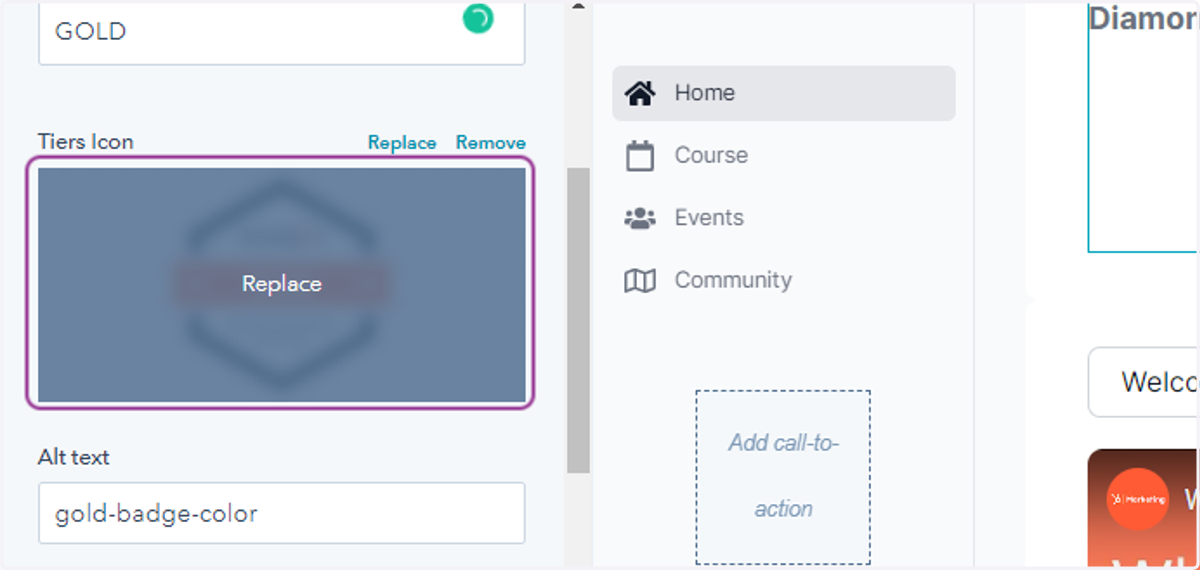Screen dimensions: 1200x570
Task: Click the Alt text field gold-badge-color
Action: coord(282,514)
